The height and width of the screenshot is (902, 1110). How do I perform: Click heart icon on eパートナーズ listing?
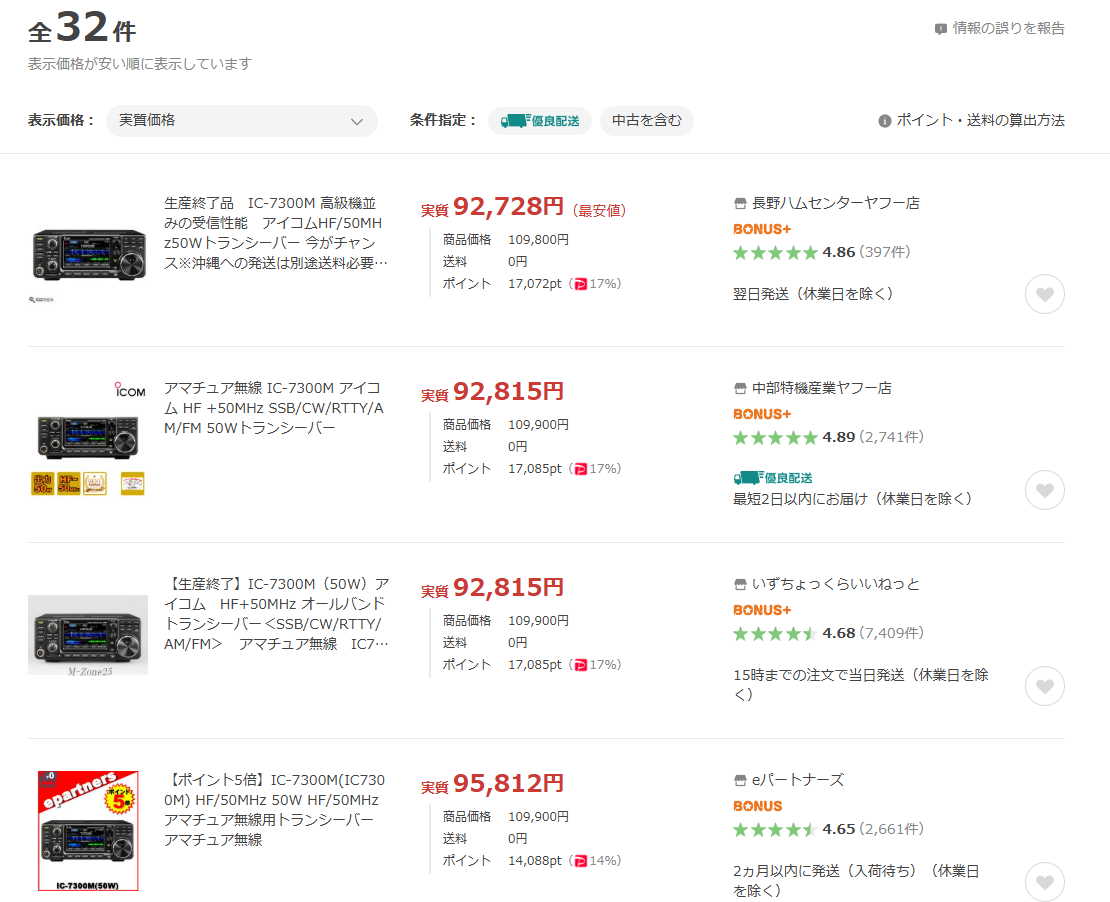click(1044, 881)
